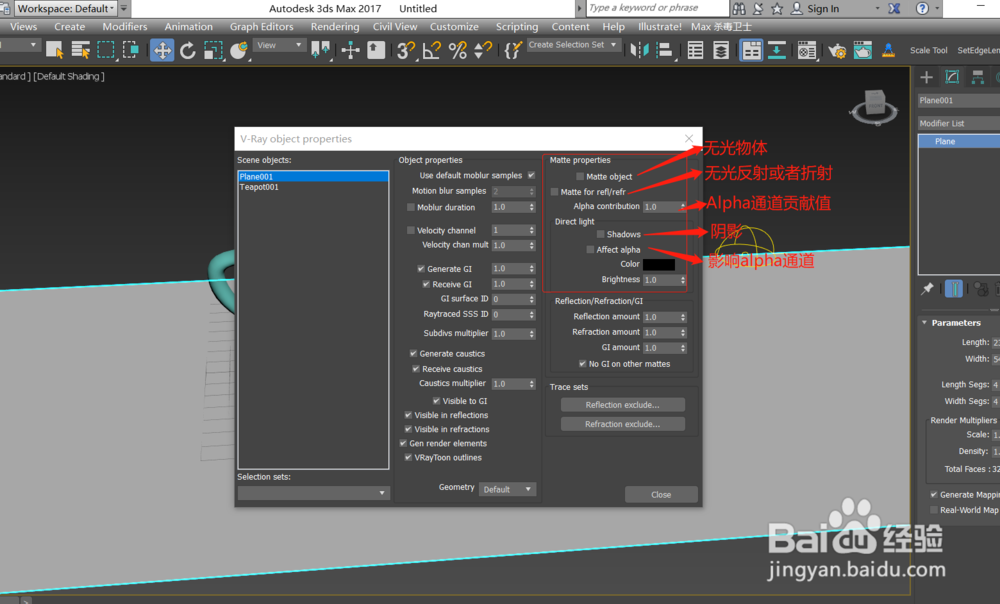1000x604 pixels.
Task: Tick the Affect alpha checkbox
Action: [x=590, y=250]
